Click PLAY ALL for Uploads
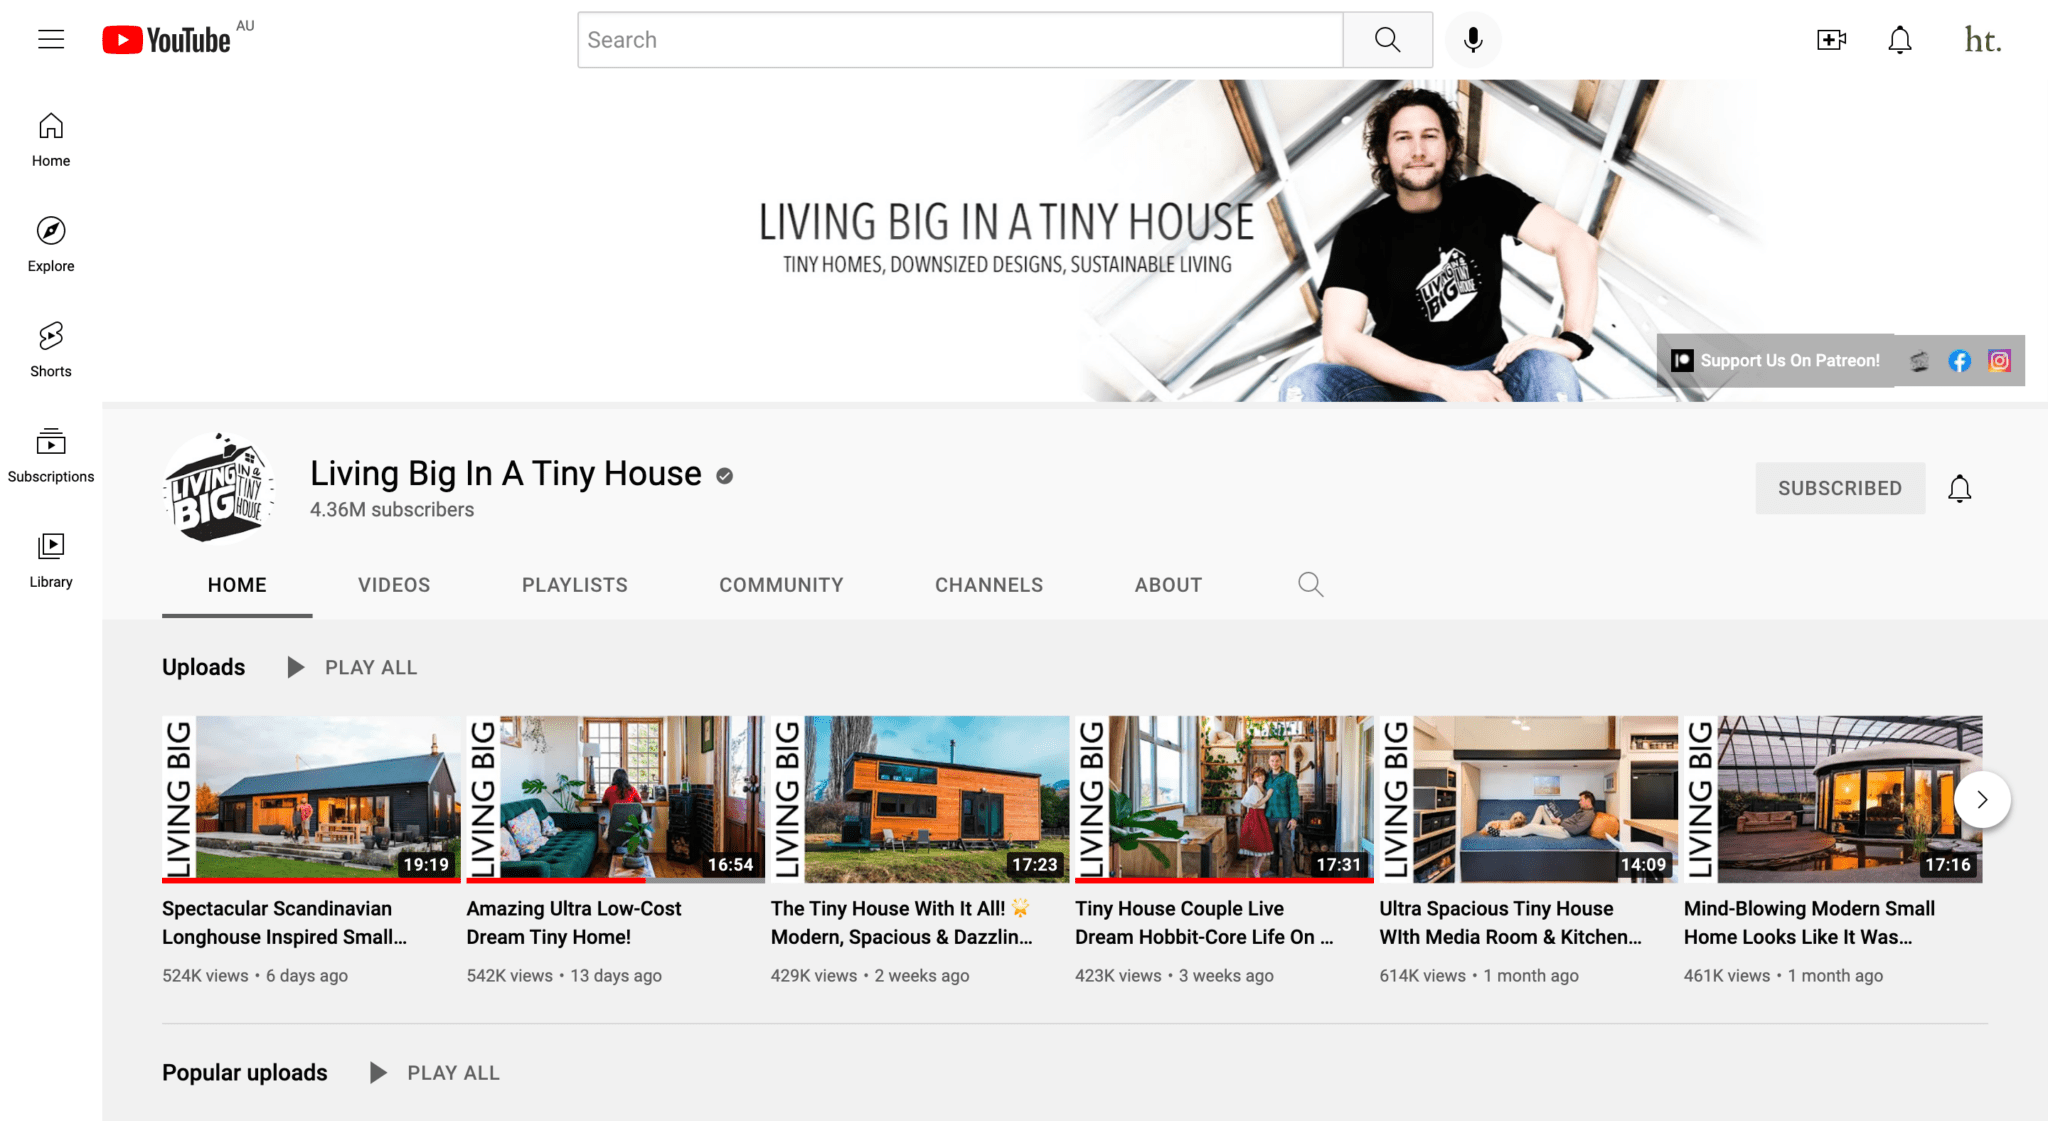Image resolution: width=2048 pixels, height=1121 pixels. [x=371, y=667]
